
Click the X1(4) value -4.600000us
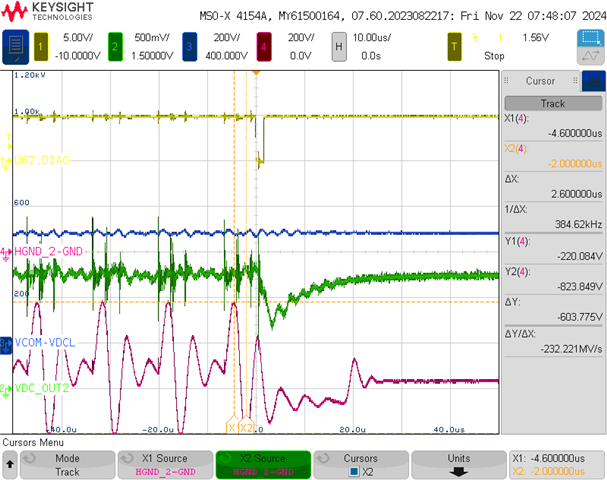click(x=575, y=134)
